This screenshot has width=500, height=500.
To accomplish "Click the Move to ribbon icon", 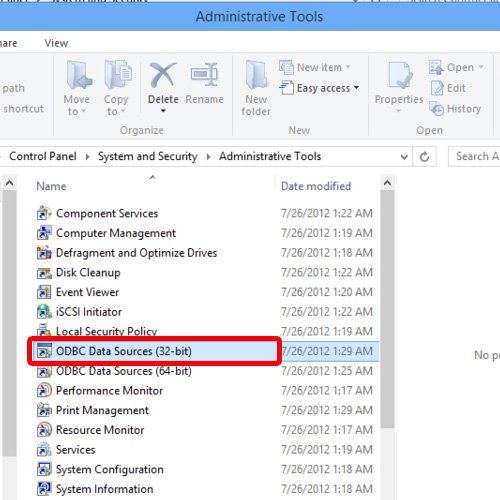I will [79, 75].
